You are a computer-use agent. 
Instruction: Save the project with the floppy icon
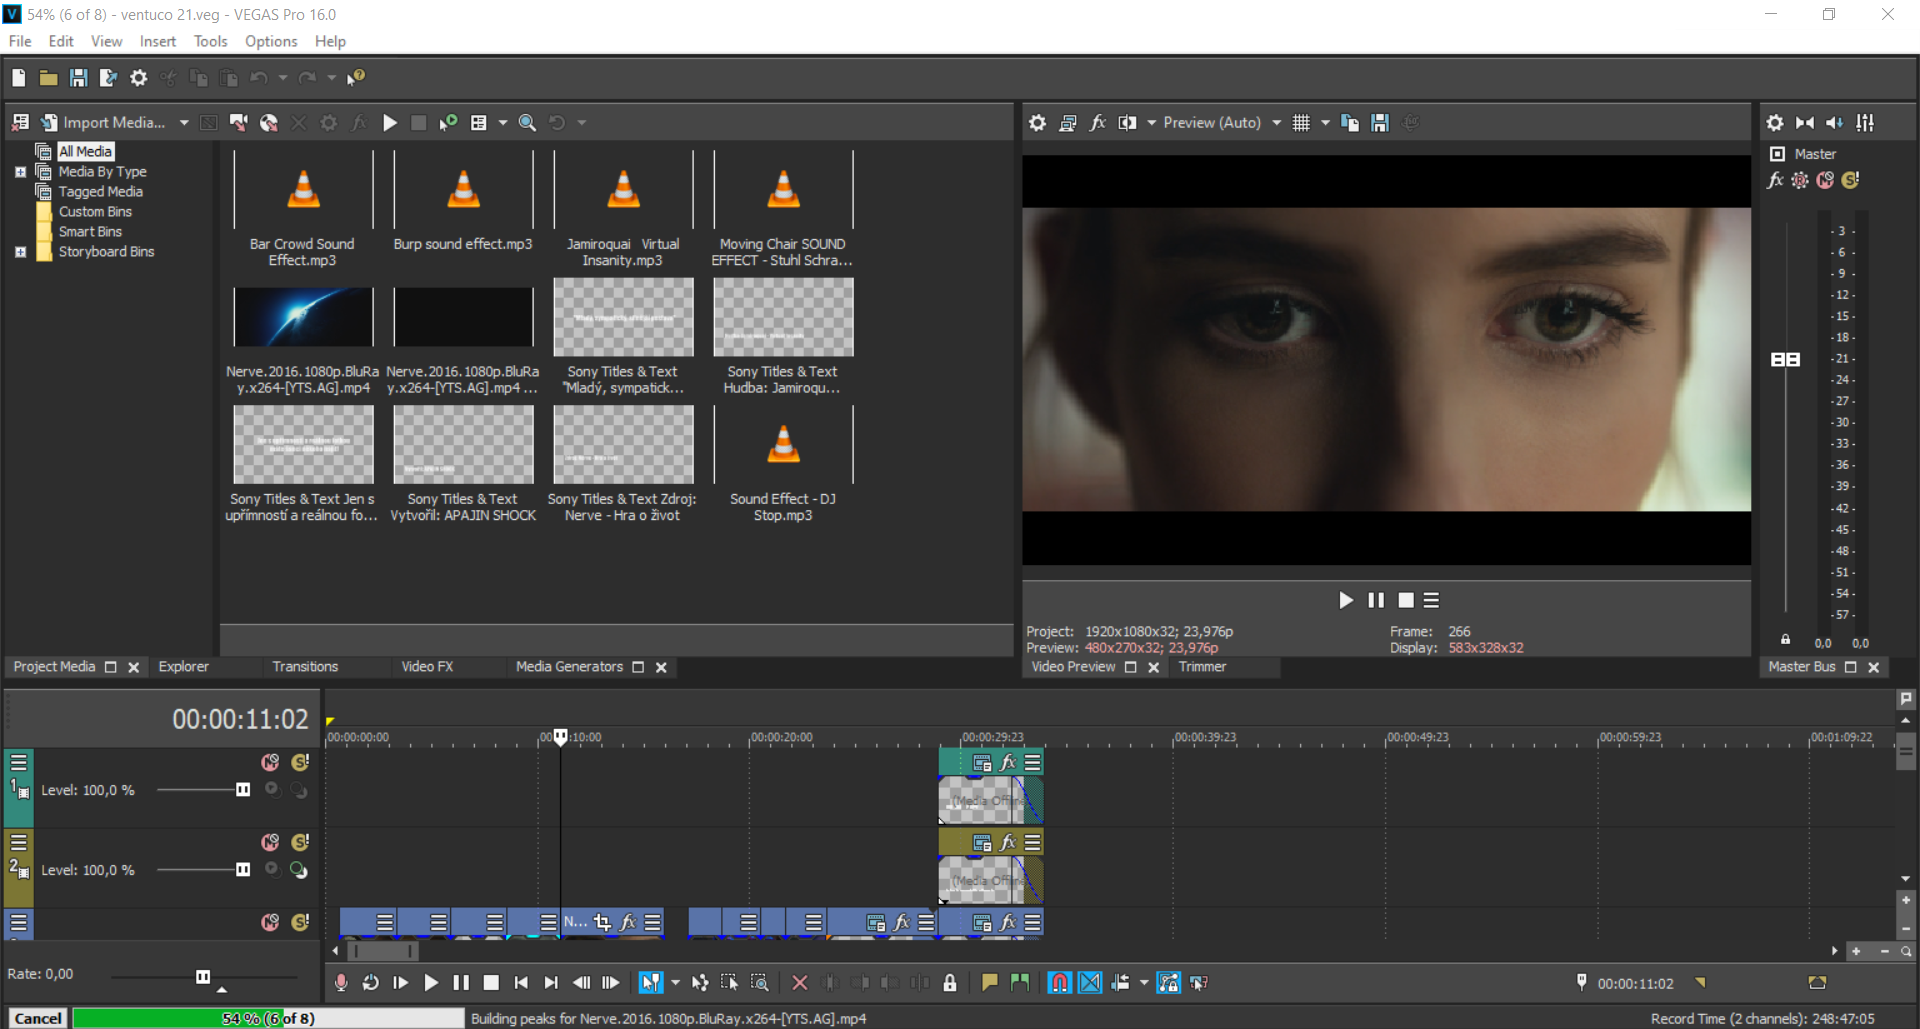[78, 78]
